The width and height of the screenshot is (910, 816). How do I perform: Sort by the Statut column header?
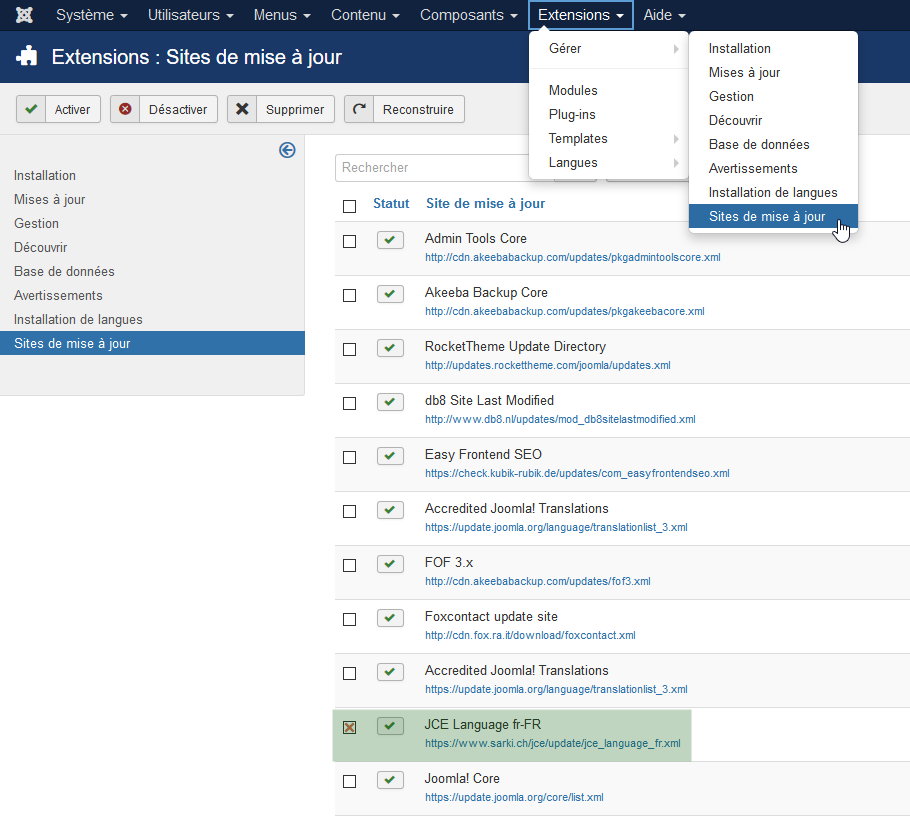[x=391, y=204]
